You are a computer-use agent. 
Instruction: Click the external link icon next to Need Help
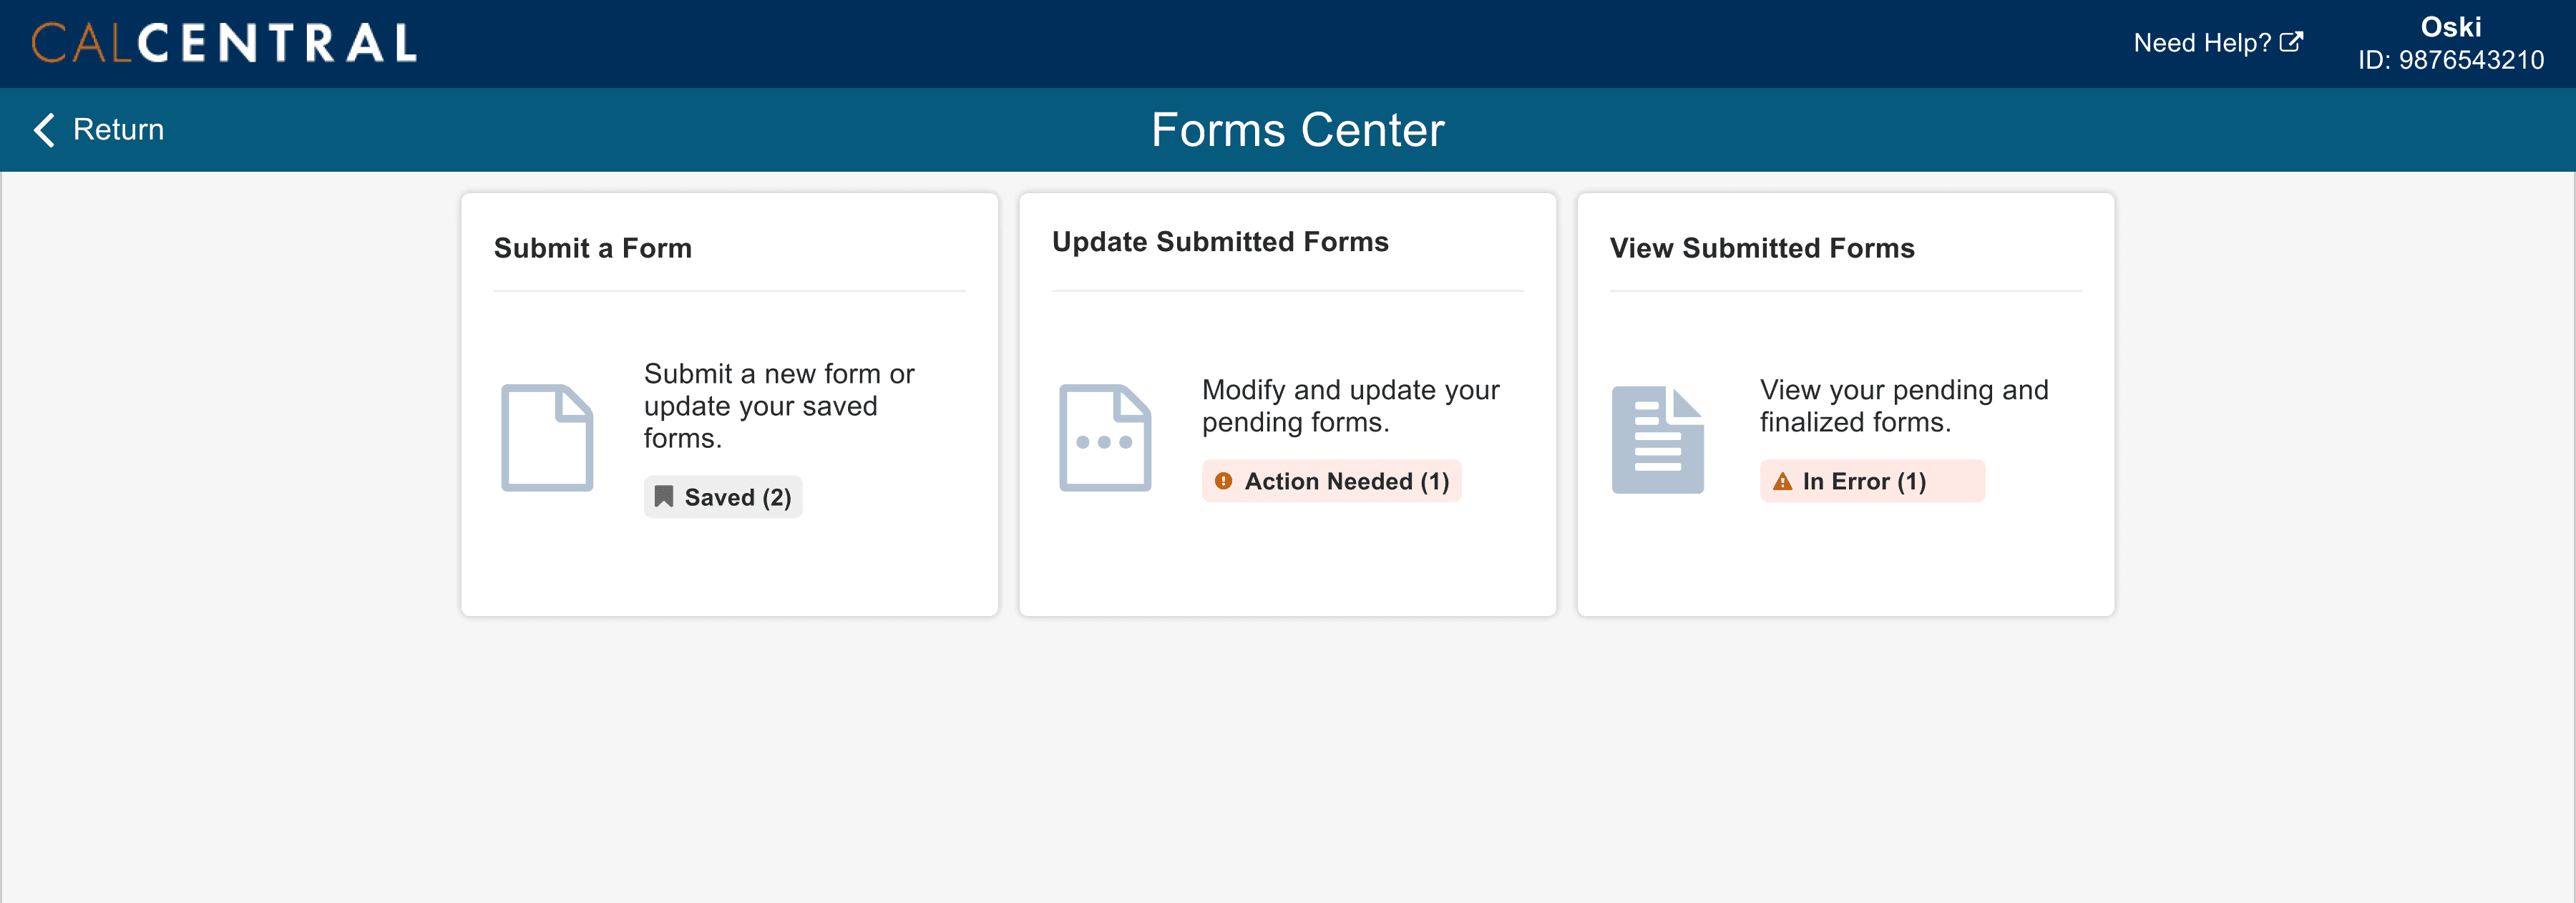pos(2291,42)
